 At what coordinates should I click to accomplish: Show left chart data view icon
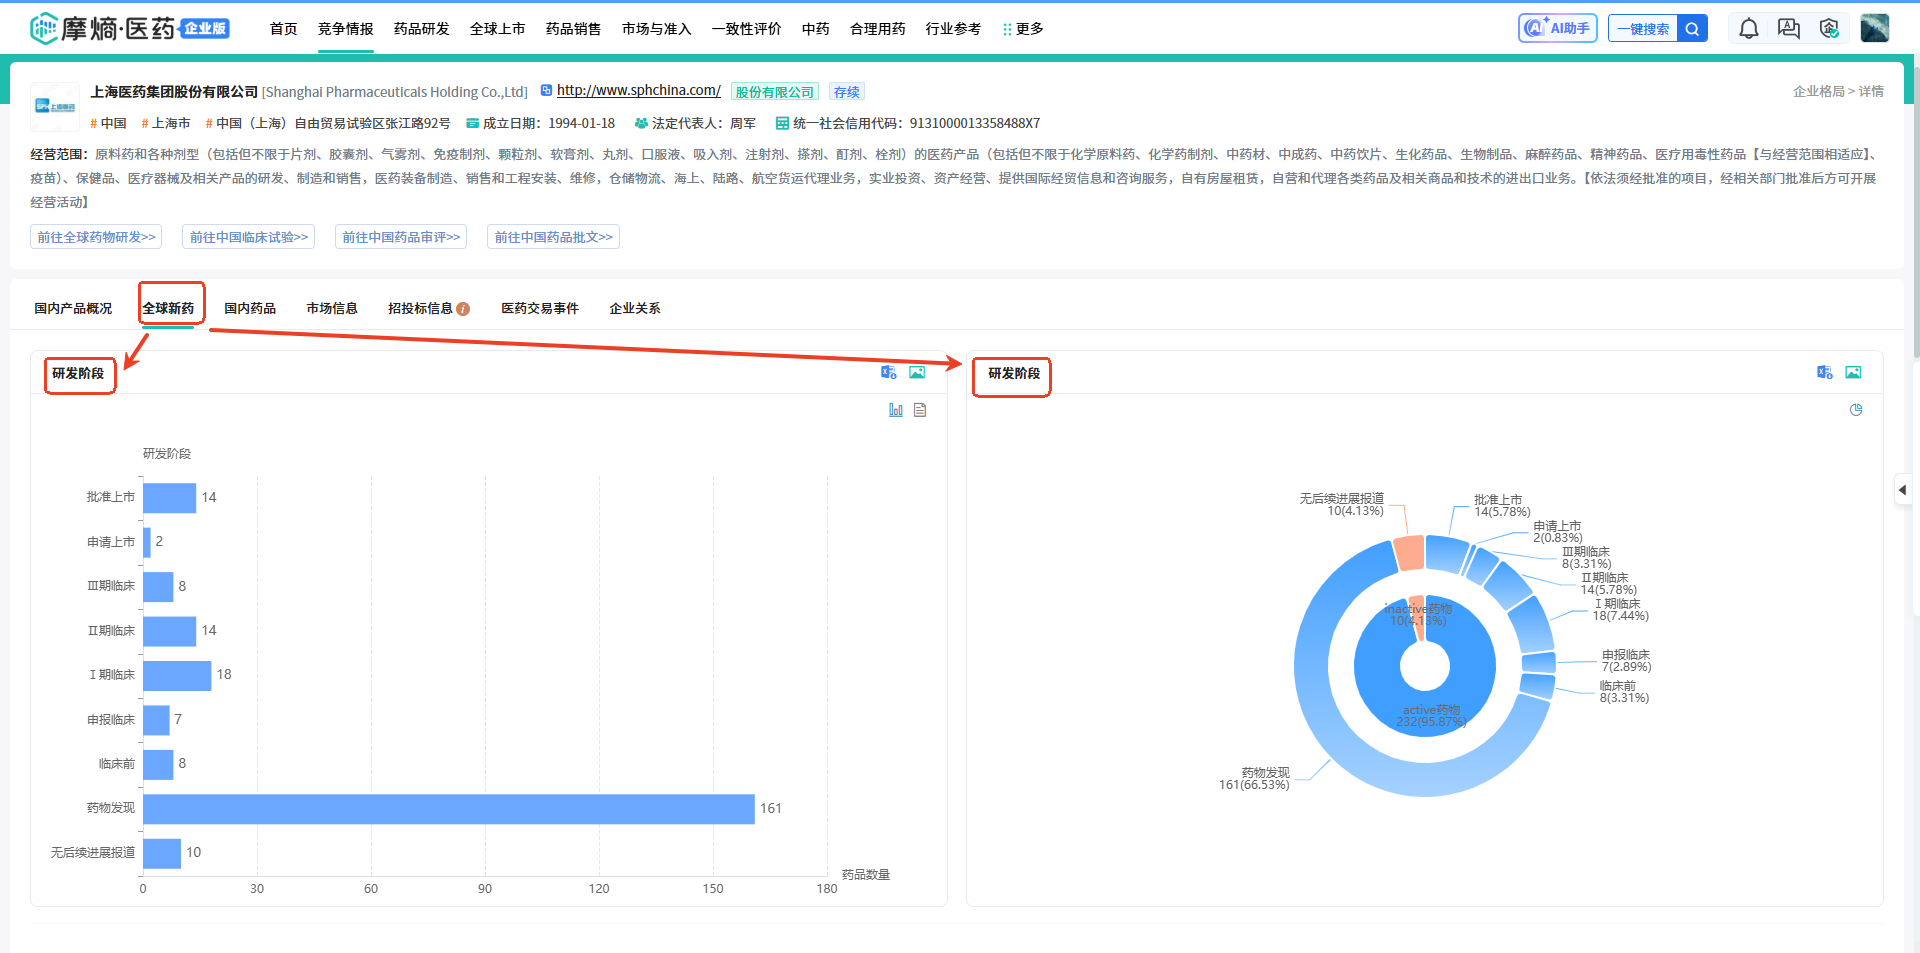coord(920,410)
